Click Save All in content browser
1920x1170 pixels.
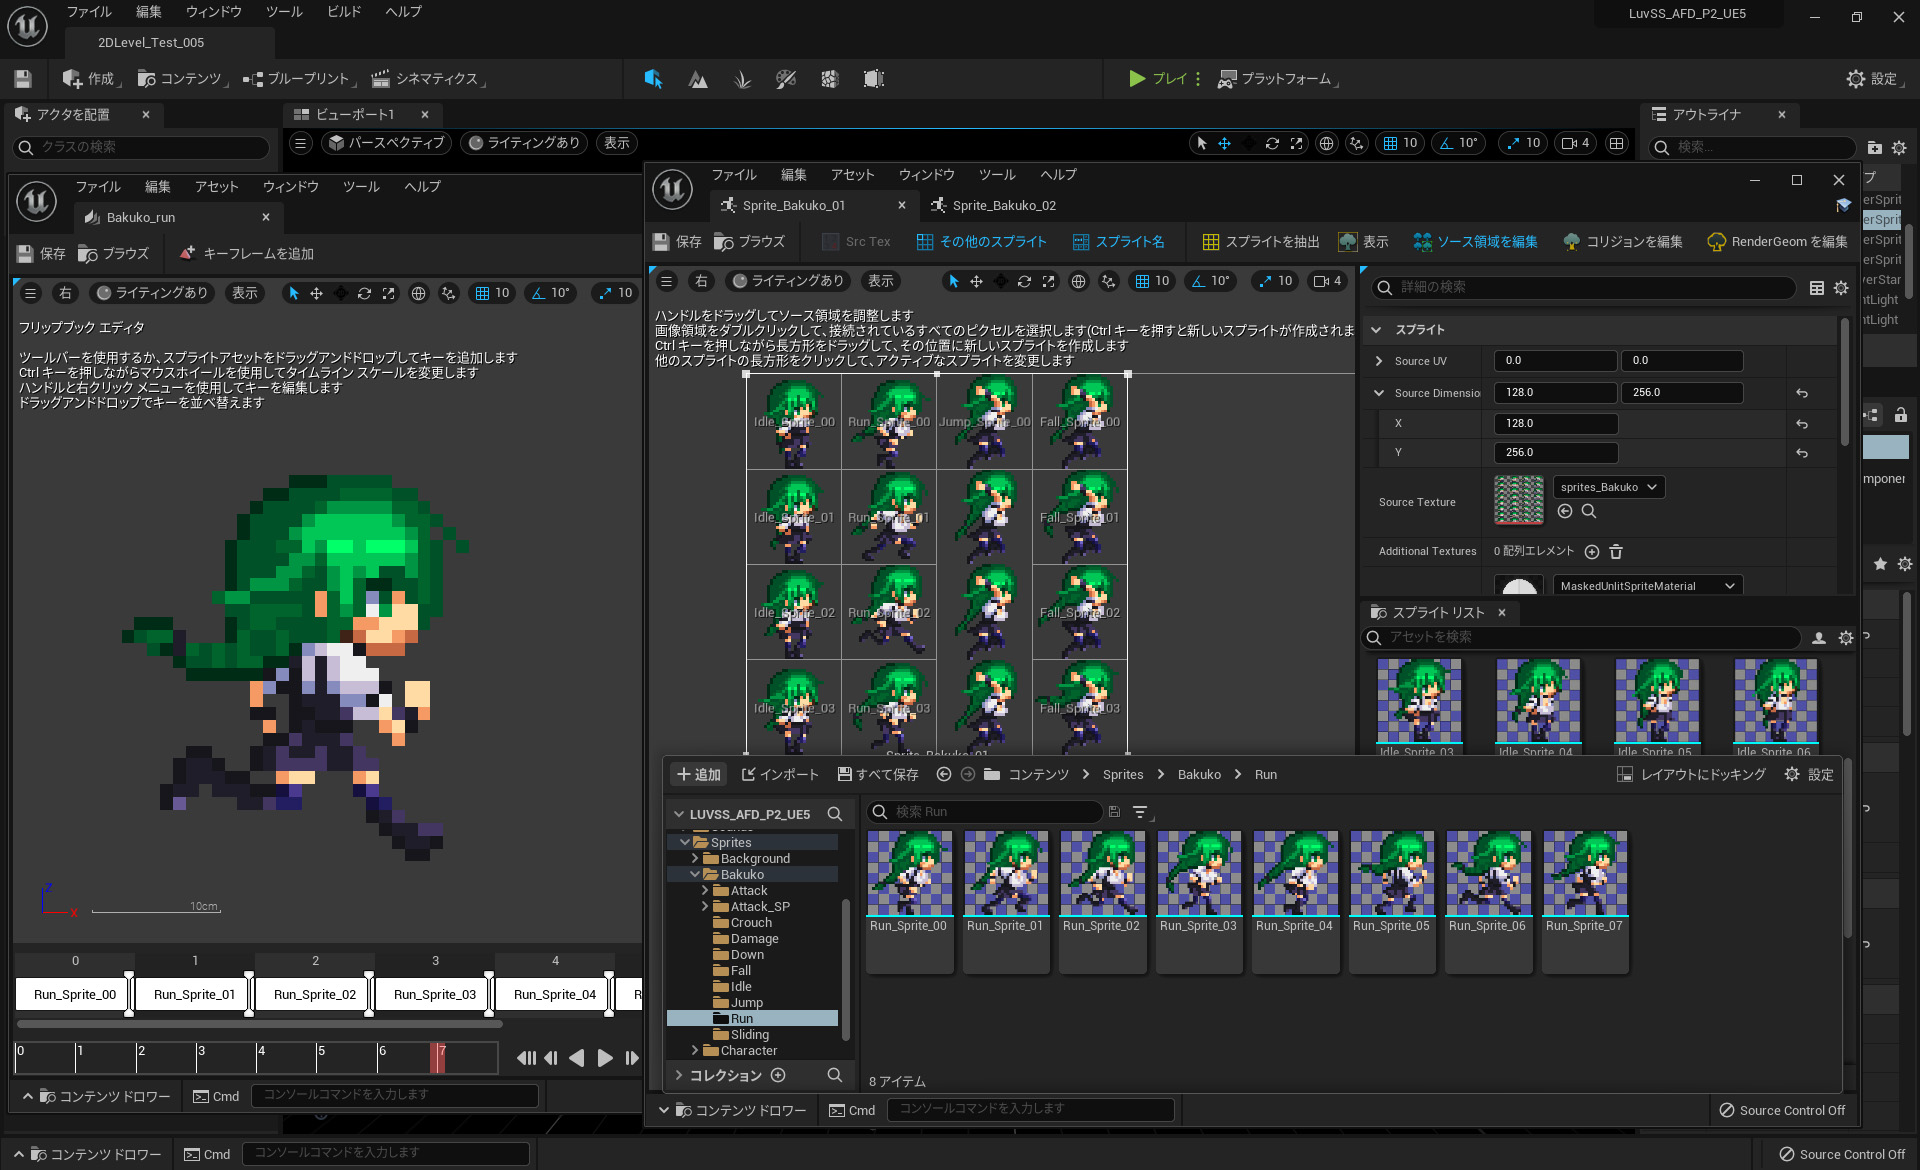pos(878,775)
